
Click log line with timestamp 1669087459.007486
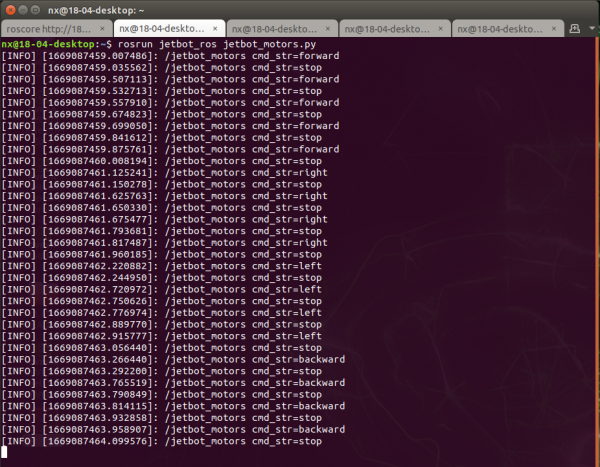click(x=170, y=56)
